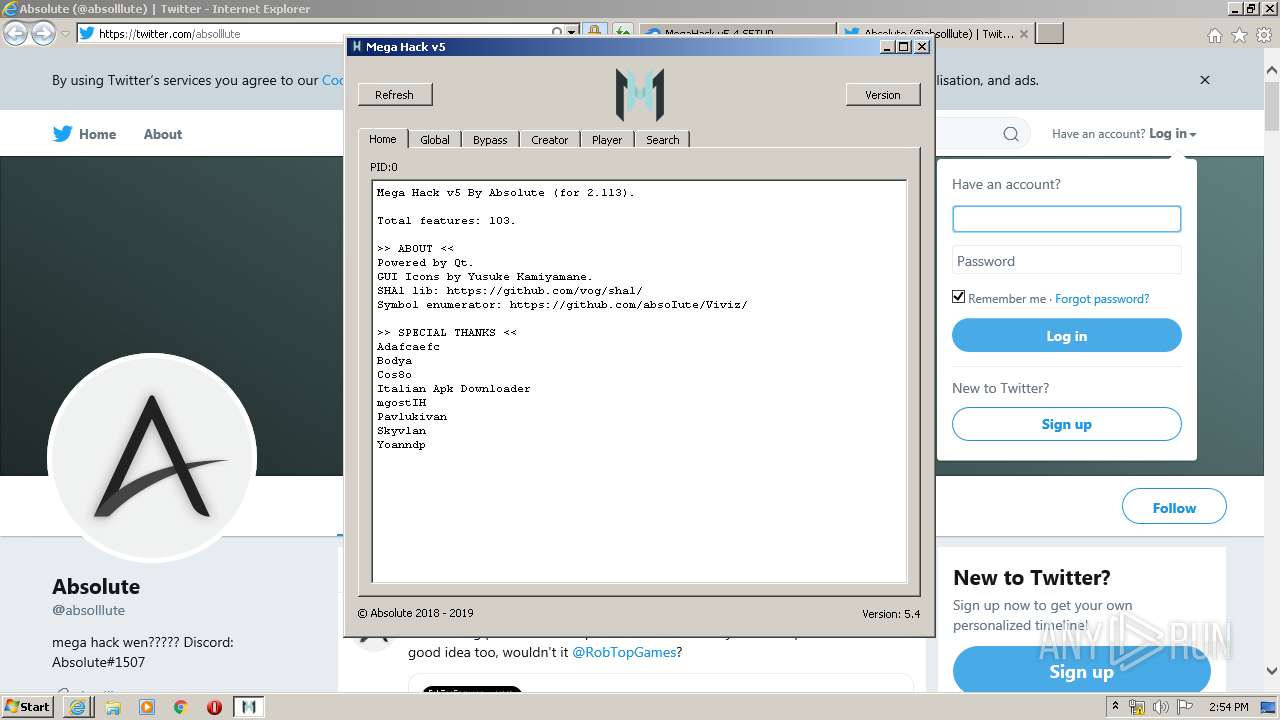Screen dimensions: 1280x720
Task: Open the About link in Twitter header
Action: coord(162,134)
